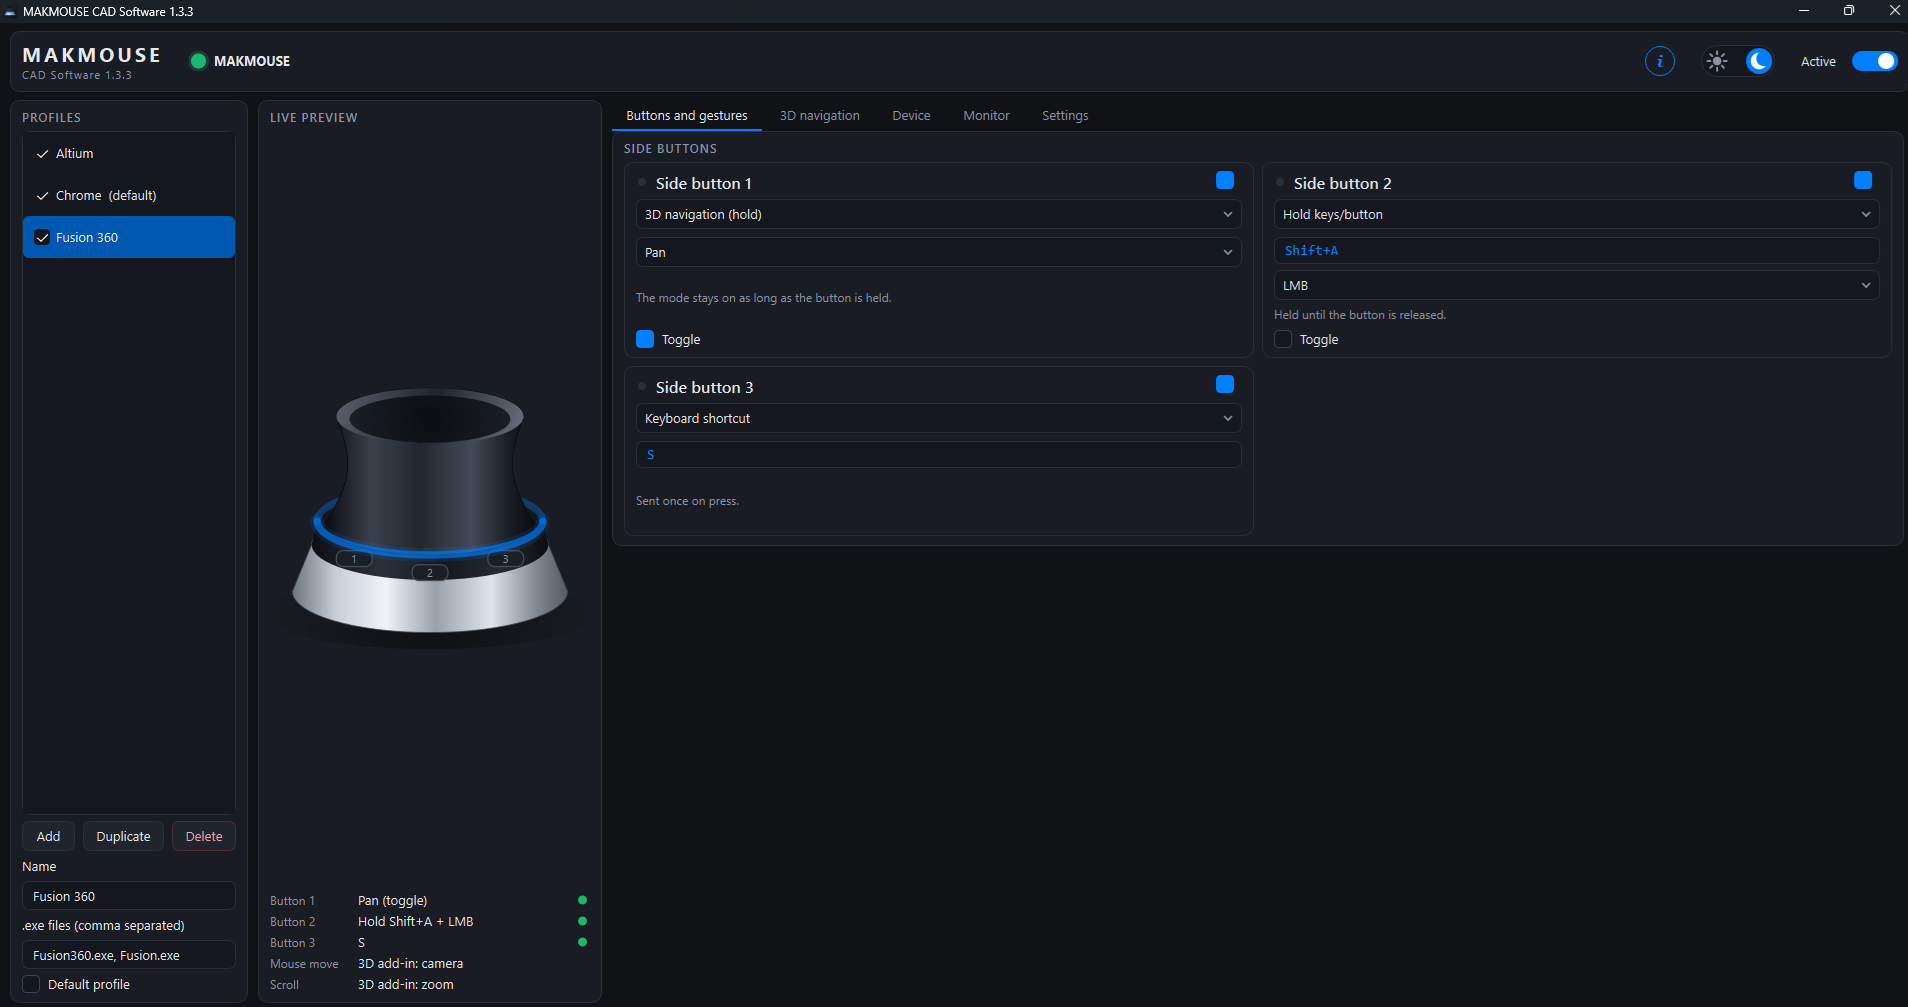Open the 3D navigation (hold) dropdown
The image size is (1908, 1007).
938,214
